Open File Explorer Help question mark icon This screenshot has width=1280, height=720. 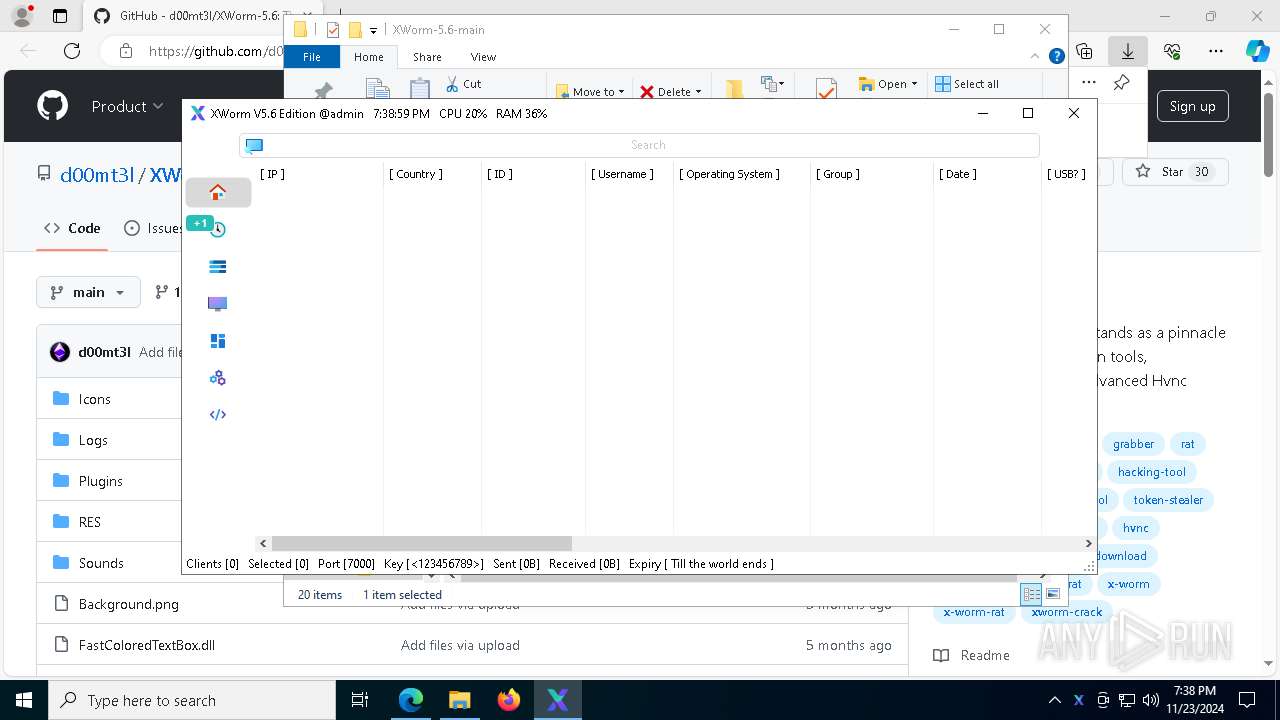pyautogui.click(x=1057, y=57)
